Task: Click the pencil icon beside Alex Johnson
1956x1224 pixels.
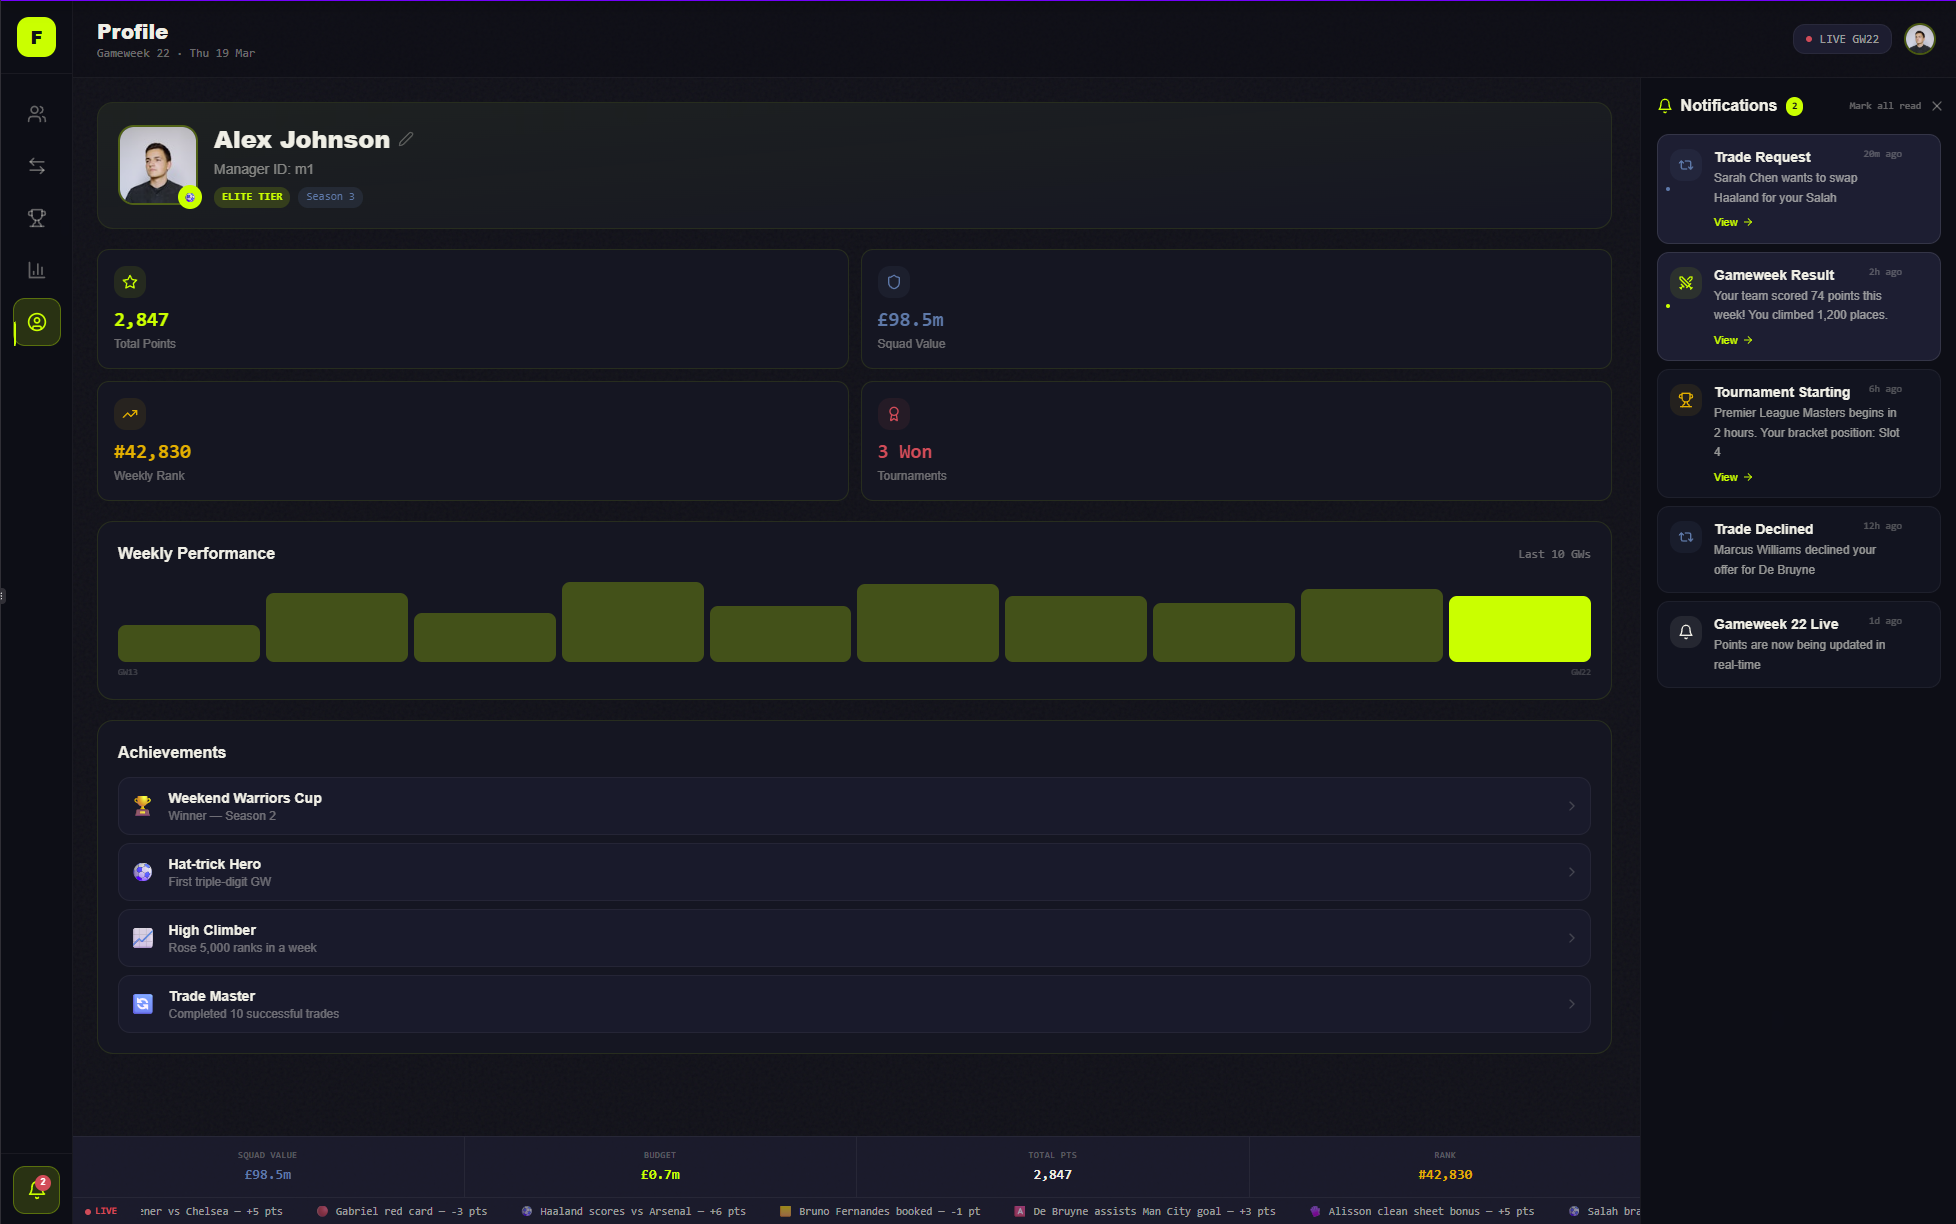Action: [x=406, y=139]
